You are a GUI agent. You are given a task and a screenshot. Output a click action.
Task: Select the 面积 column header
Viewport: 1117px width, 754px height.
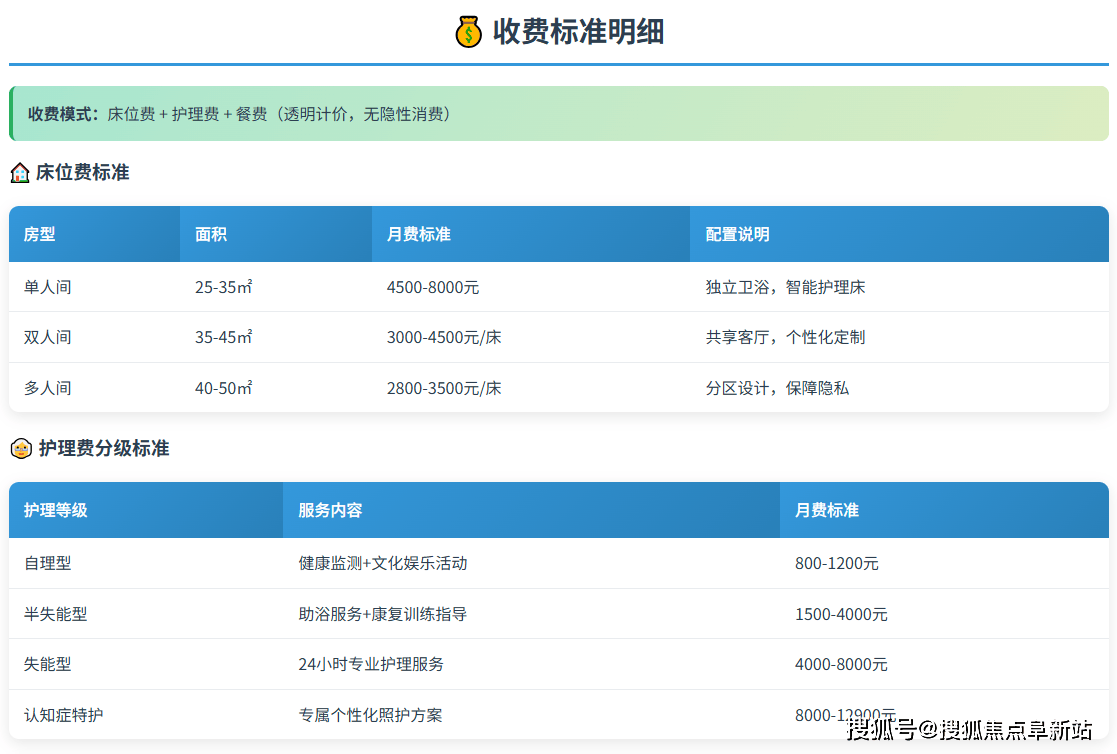(x=210, y=234)
